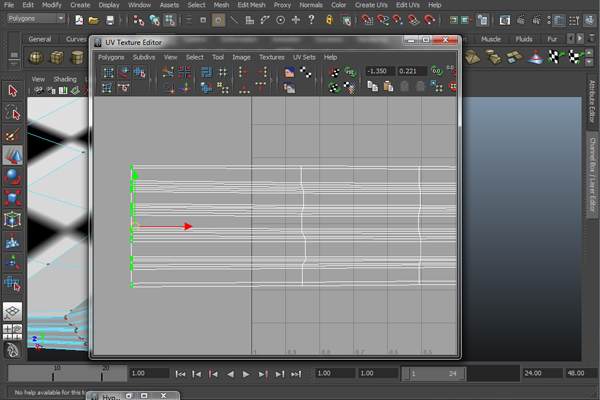Open the Create UVs menu

point(371,5)
